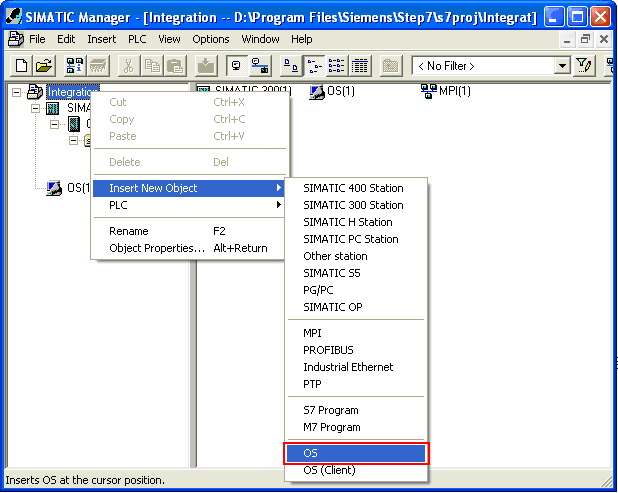Open the No Filter dropdown arrow
The height and width of the screenshot is (493, 618).
click(x=562, y=66)
